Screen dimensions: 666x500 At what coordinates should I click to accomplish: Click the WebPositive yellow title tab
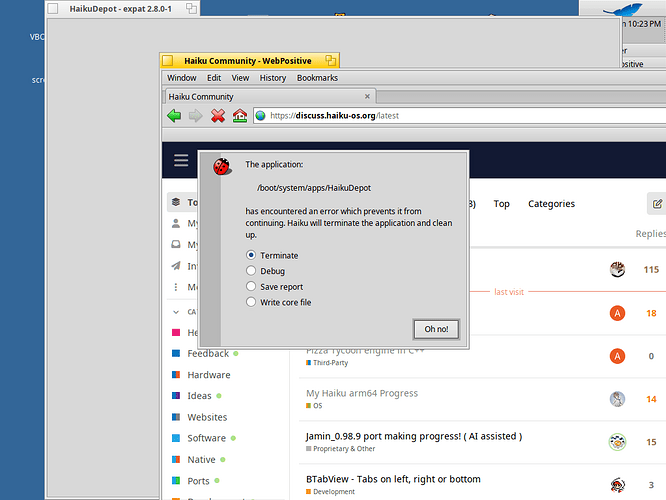coord(250,60)
